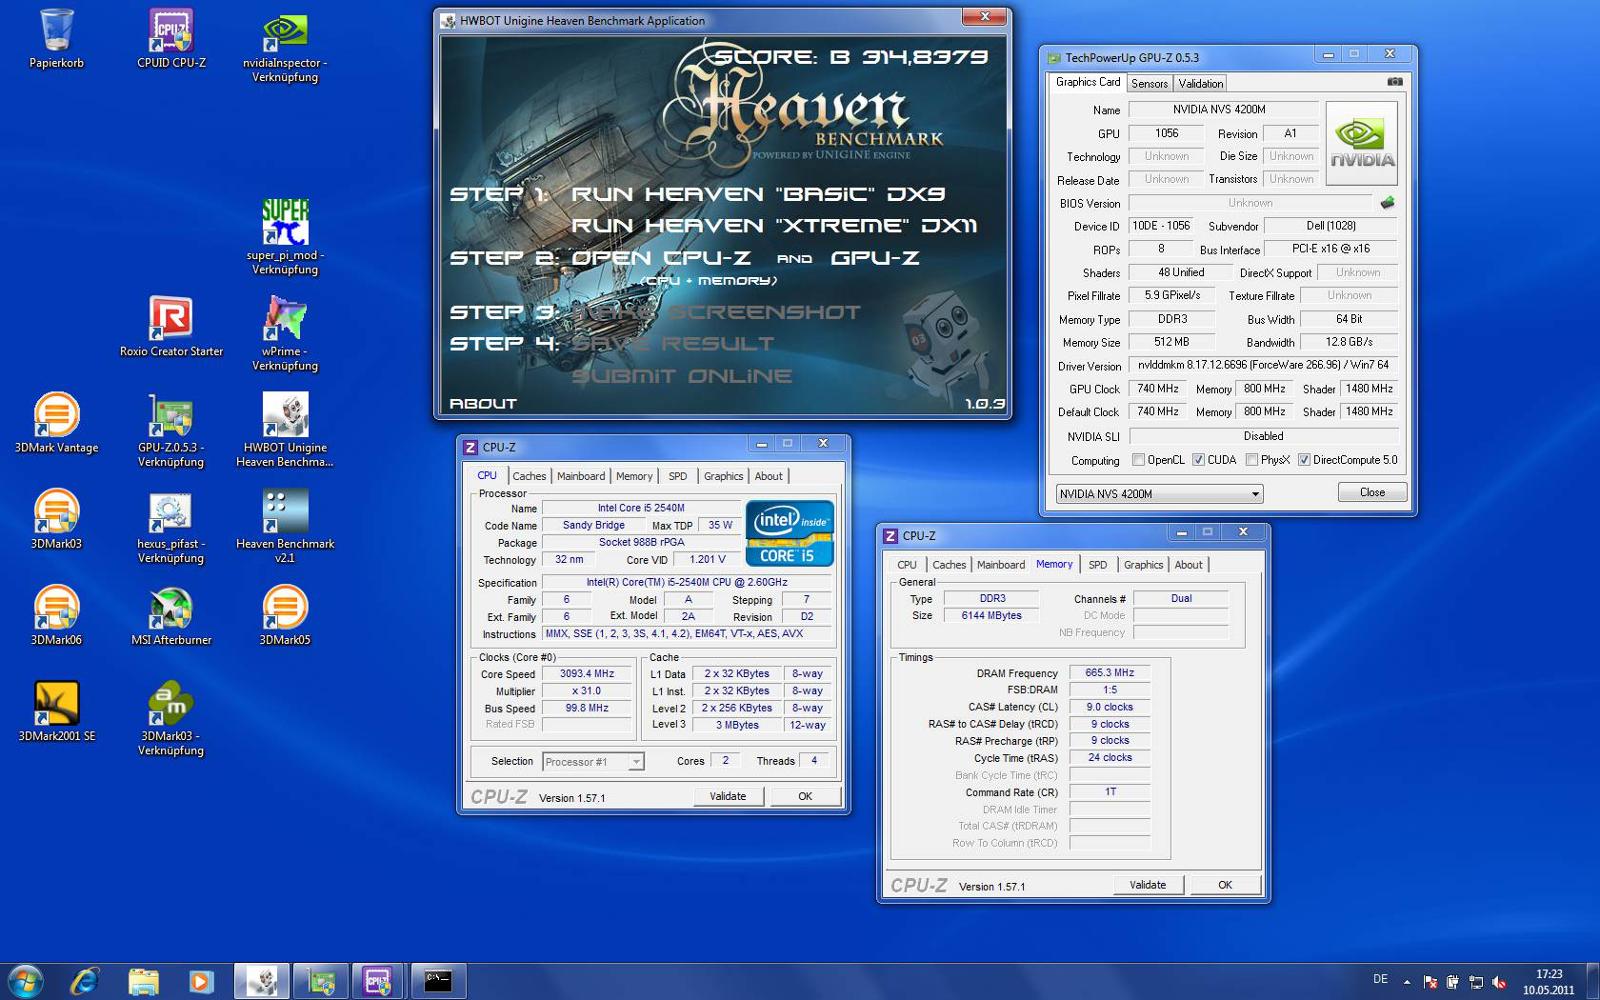Open the 3DMark2001 SE desktop icon
The height and width of the screenshot is (1000, 1600).
click(56, 710)
